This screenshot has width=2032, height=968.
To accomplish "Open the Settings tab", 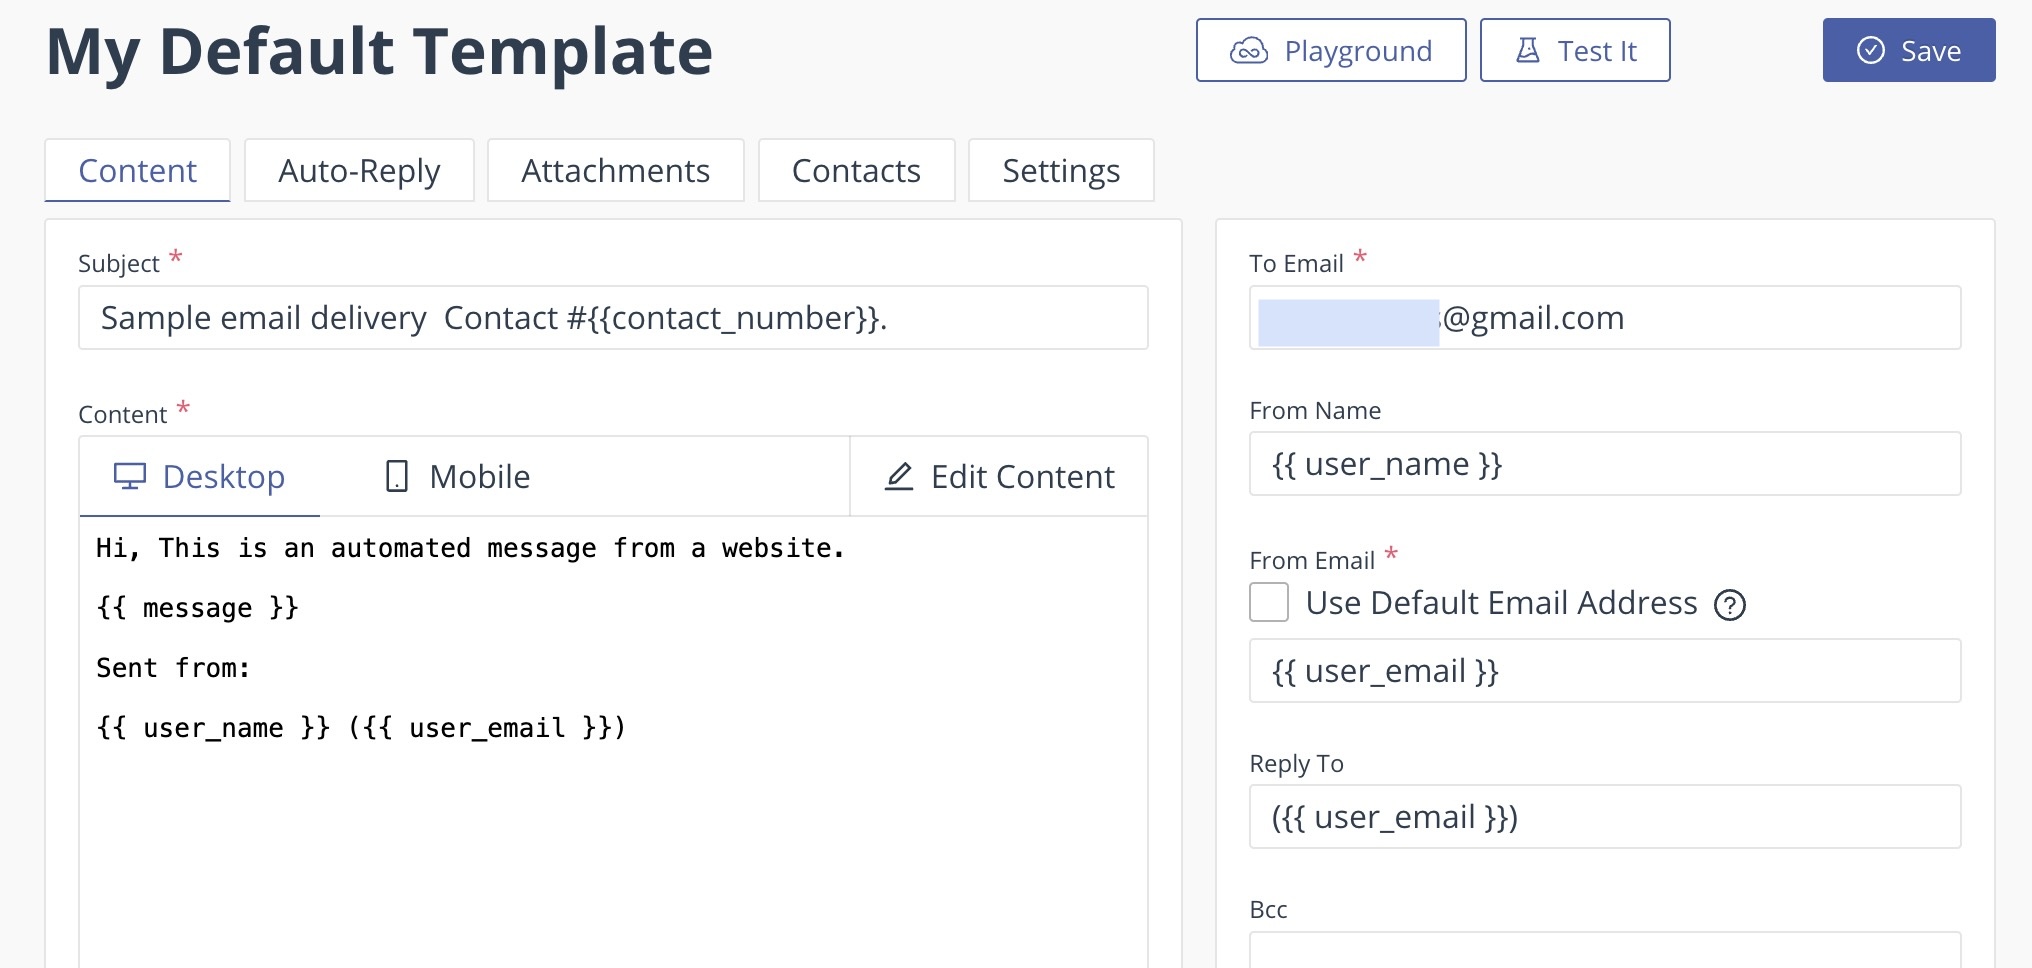I will point(1061,171).
